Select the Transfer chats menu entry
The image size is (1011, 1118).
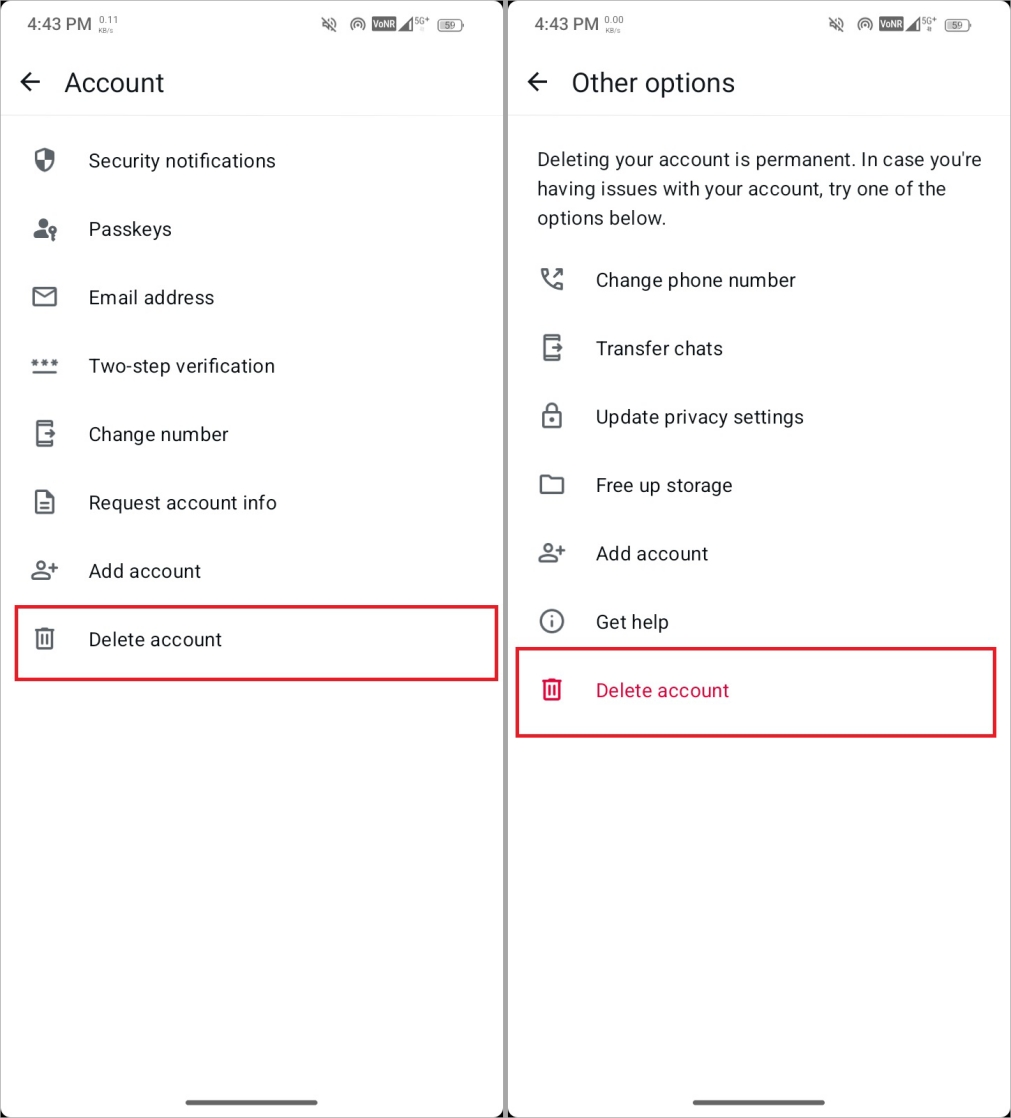pyautogui.click(x=659, y=348)
